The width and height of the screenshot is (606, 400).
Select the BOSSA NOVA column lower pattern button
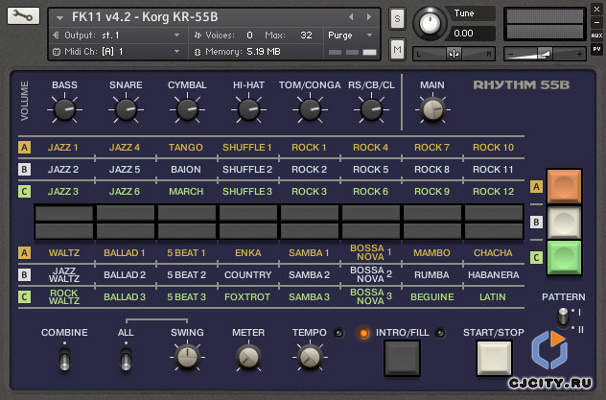pyautogui.click(x=371, y=231)
